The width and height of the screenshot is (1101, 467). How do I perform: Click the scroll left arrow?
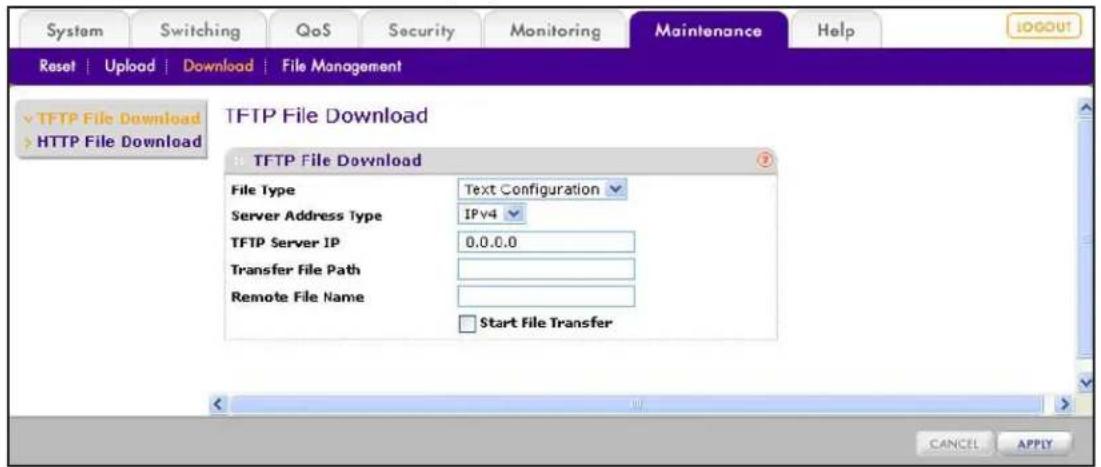218,405
